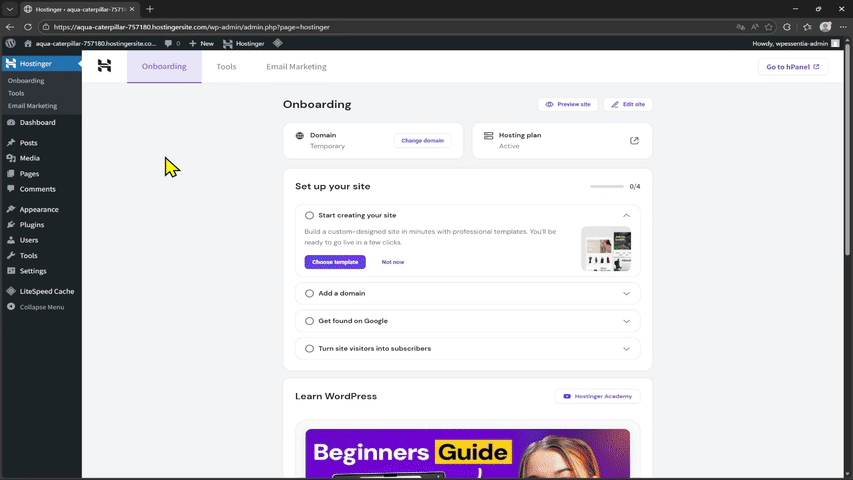Screen dimensions: 853x480
Task: Open Plugins in the WordPress sidebar
Action: click(31, 225)
